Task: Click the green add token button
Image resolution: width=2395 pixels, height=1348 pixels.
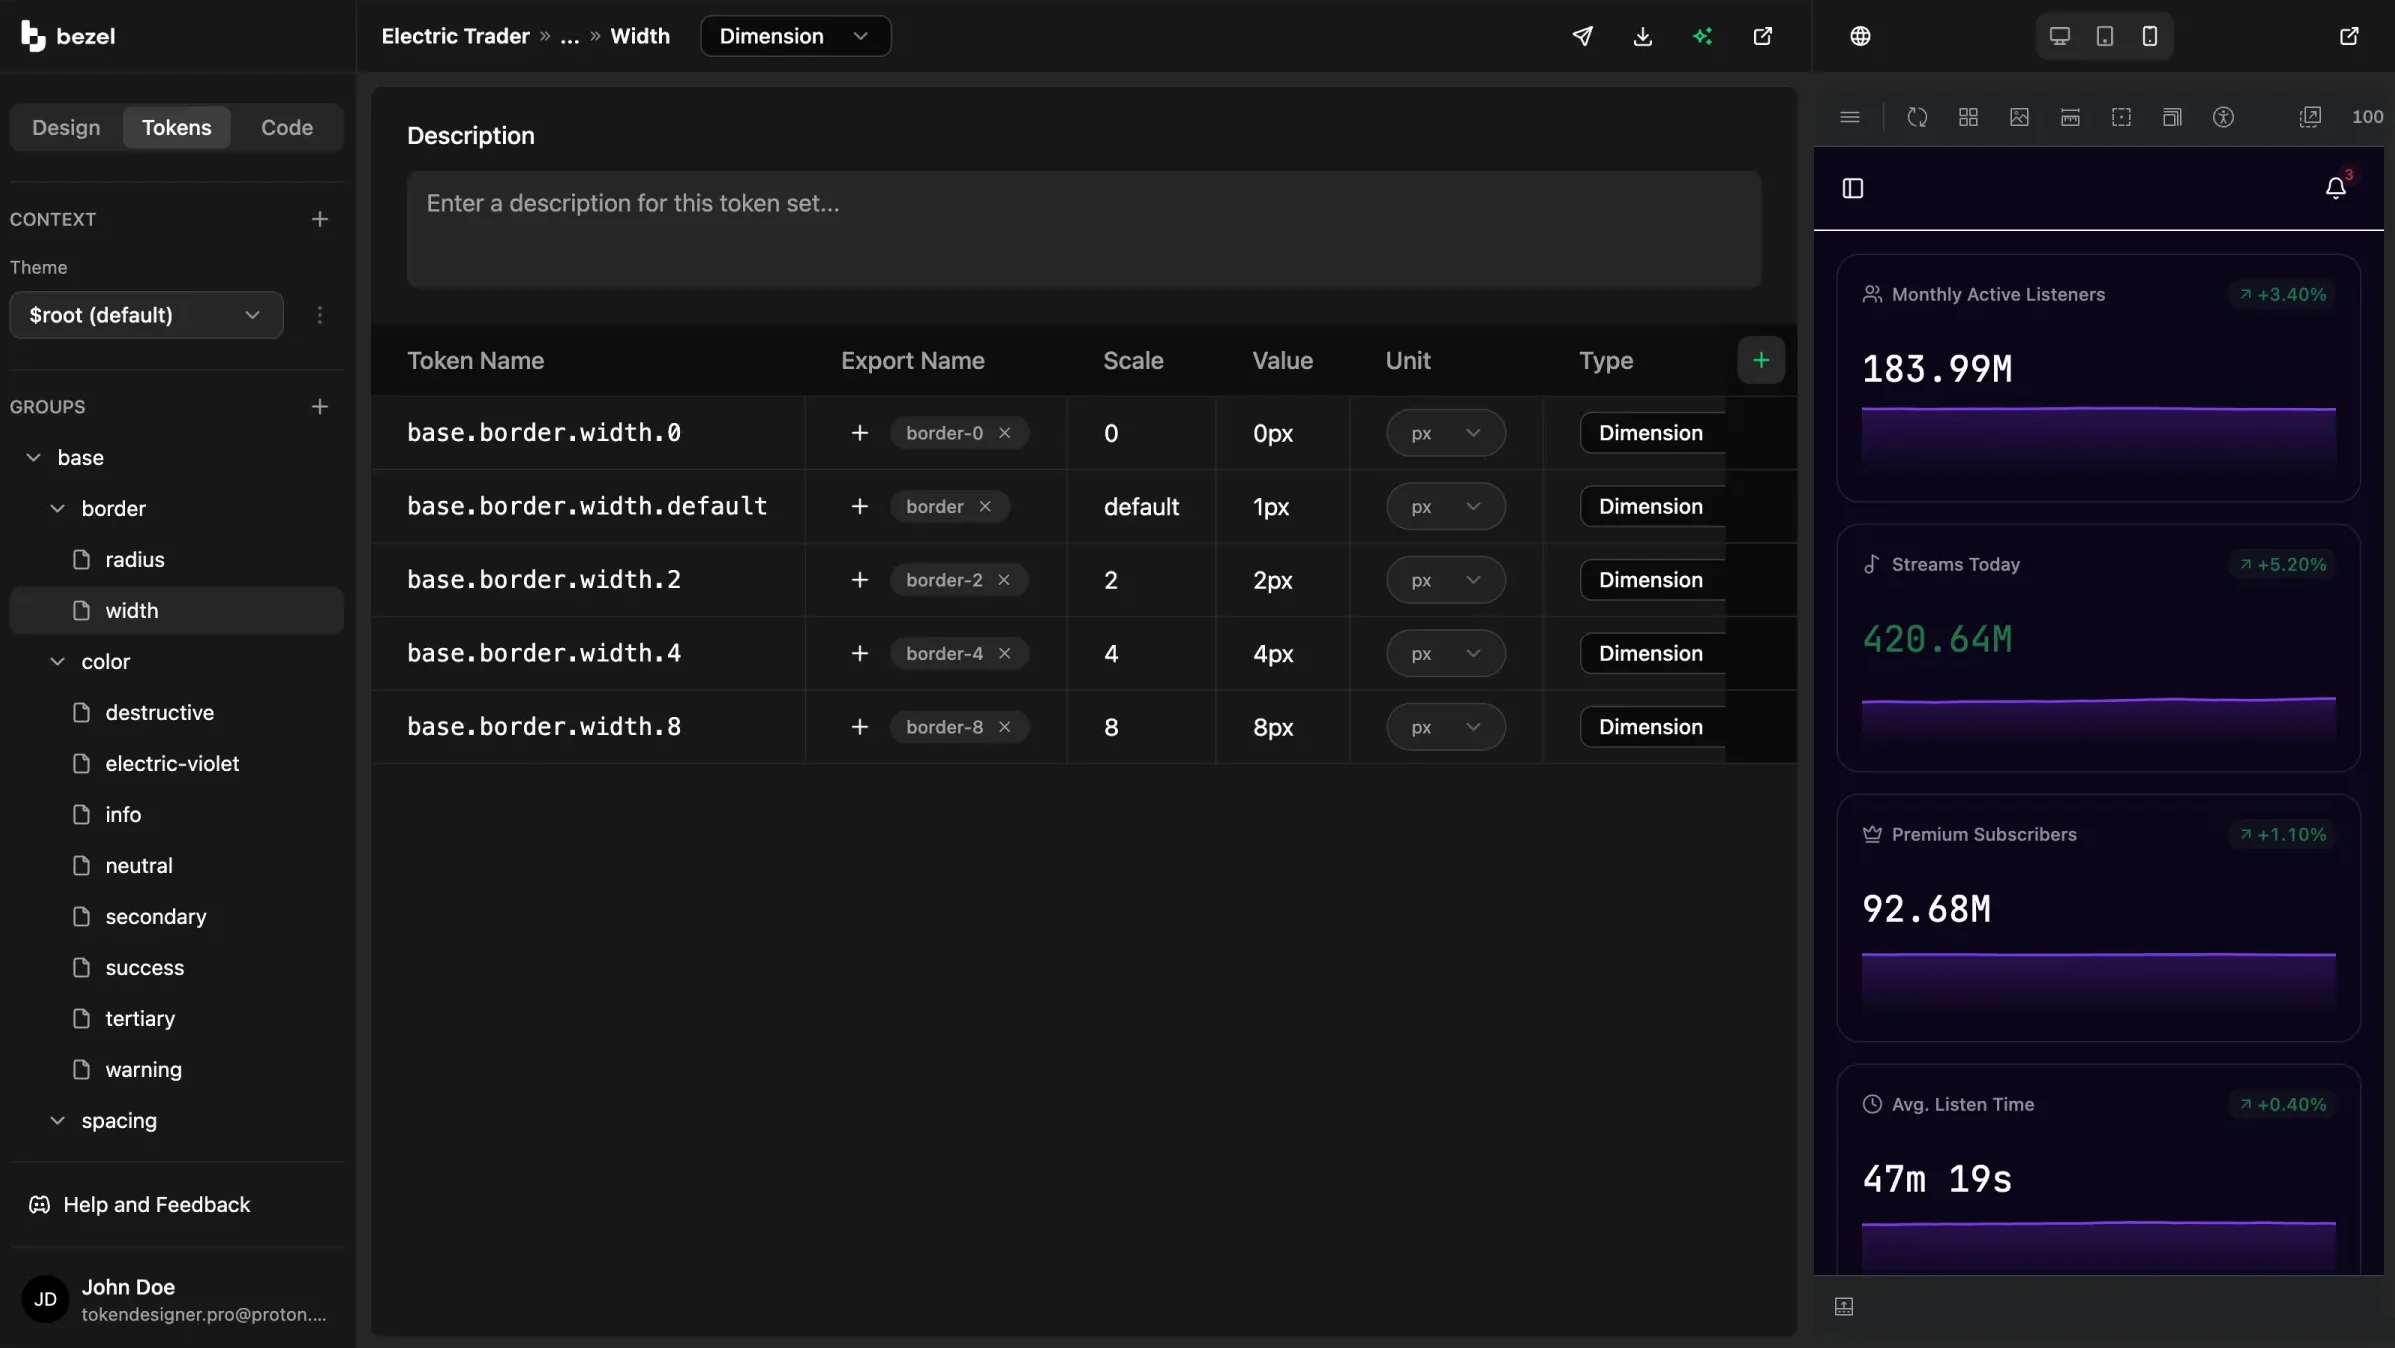Action: pyautogui.click(x=1760, y=360)
